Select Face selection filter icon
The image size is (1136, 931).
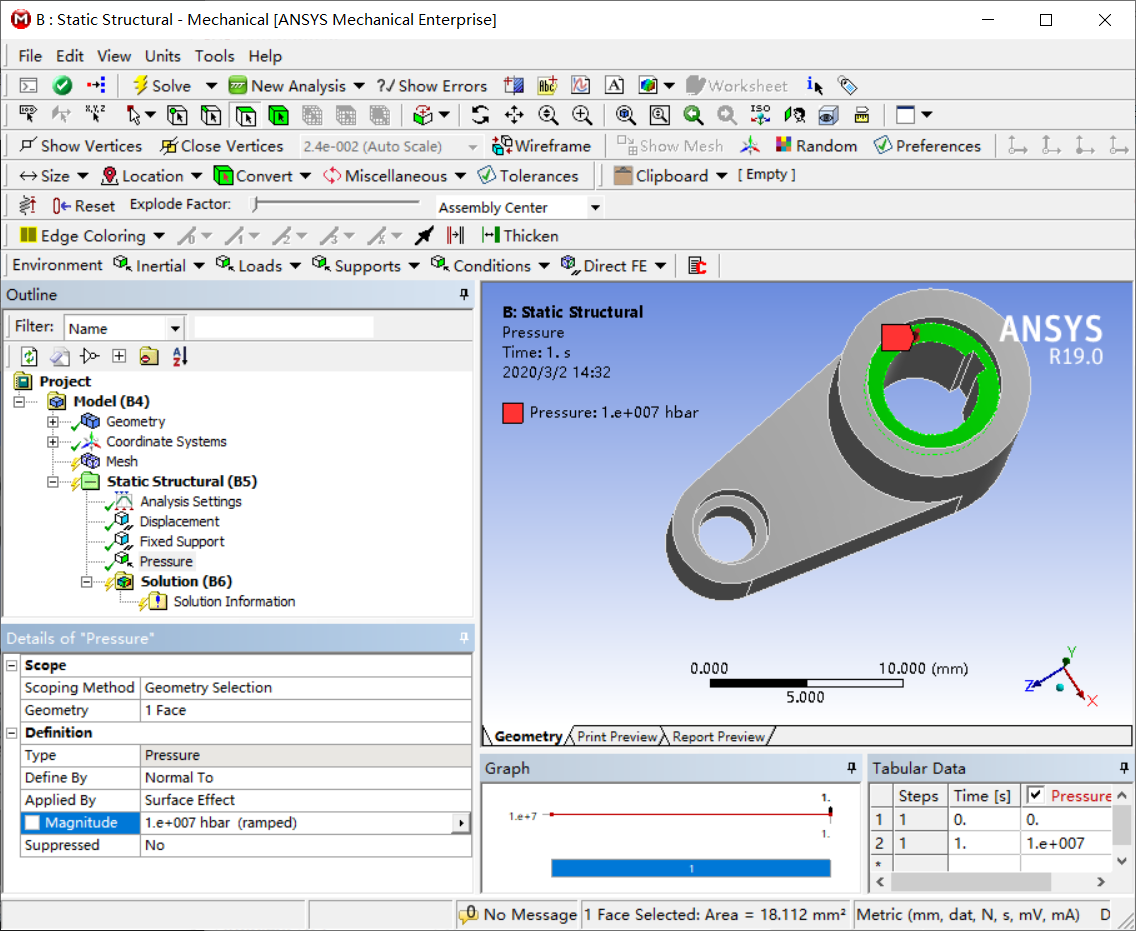(x=246, y=115)
